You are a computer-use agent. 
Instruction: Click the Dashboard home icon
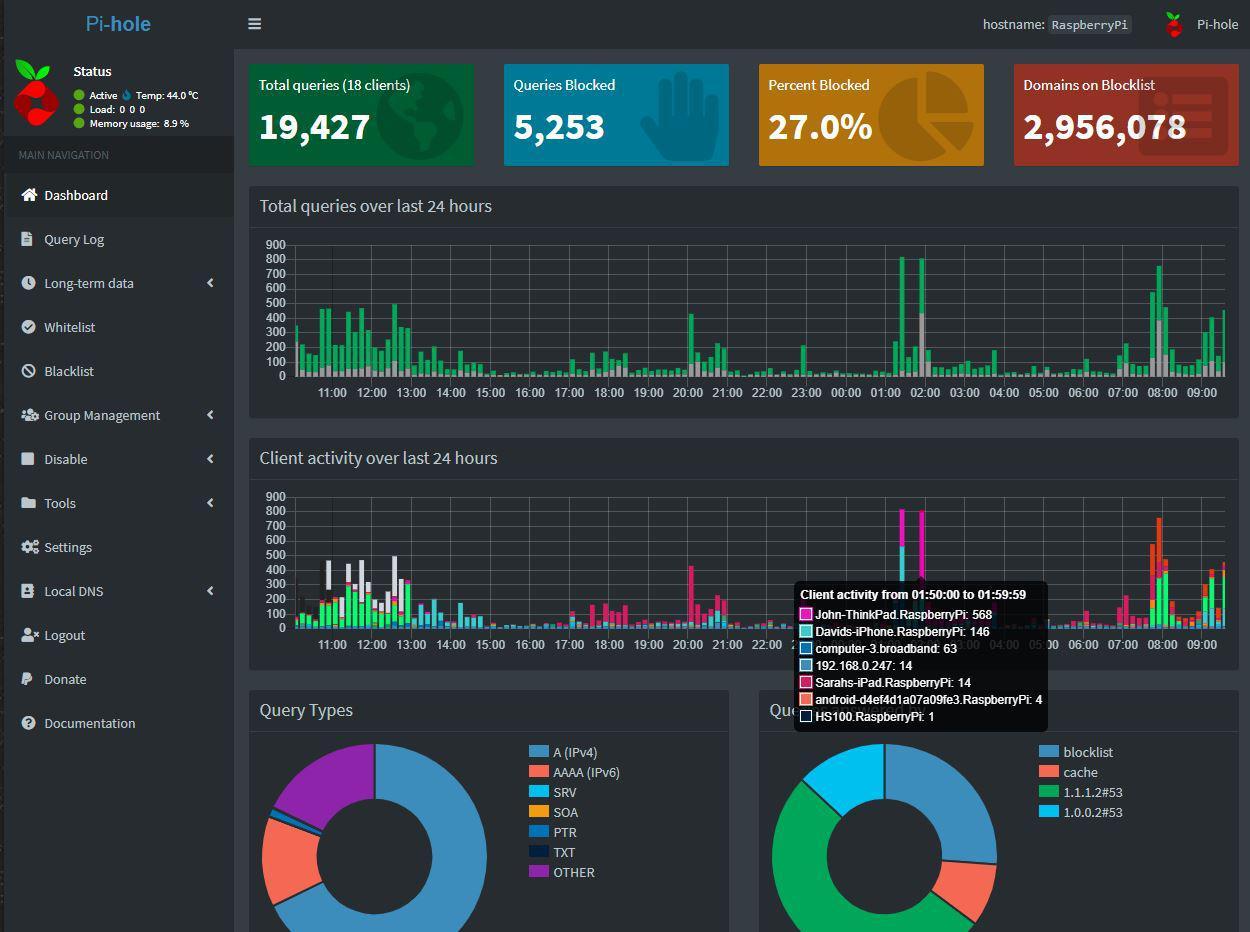(x=29, y=195)
